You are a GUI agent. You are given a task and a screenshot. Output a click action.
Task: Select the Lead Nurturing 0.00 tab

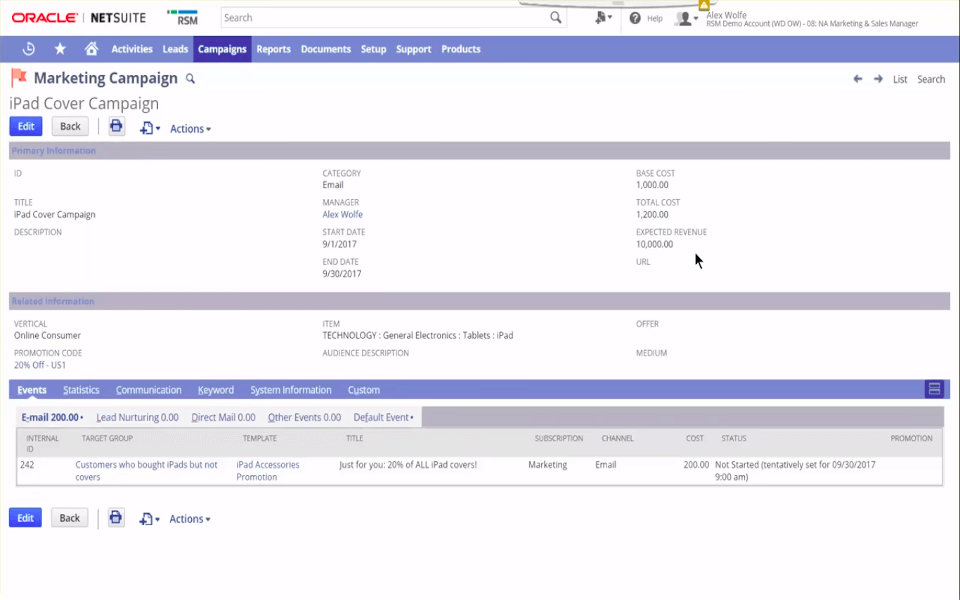(x=137, y=417)
